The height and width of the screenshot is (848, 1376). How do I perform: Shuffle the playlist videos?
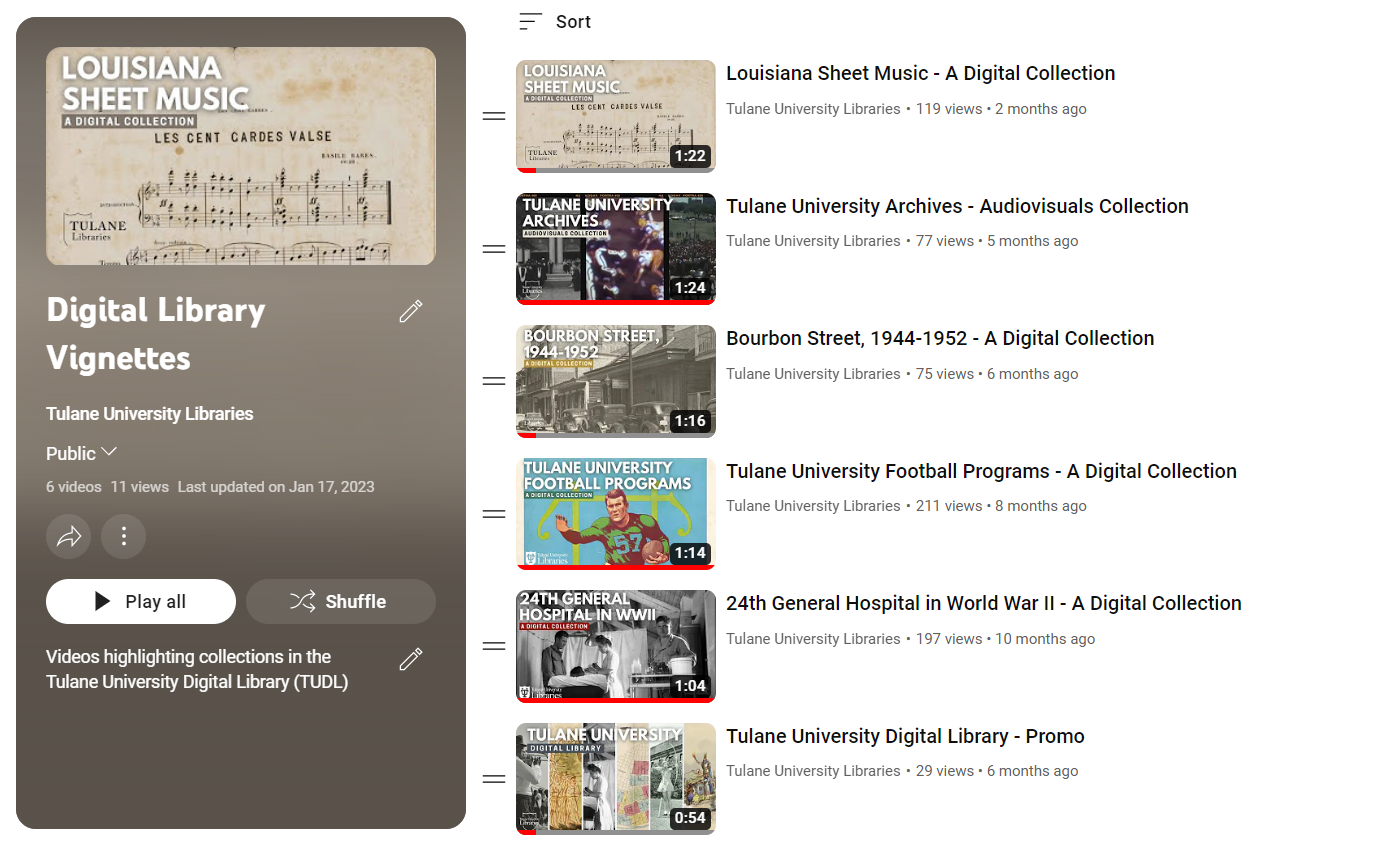(x=341, y=601)
